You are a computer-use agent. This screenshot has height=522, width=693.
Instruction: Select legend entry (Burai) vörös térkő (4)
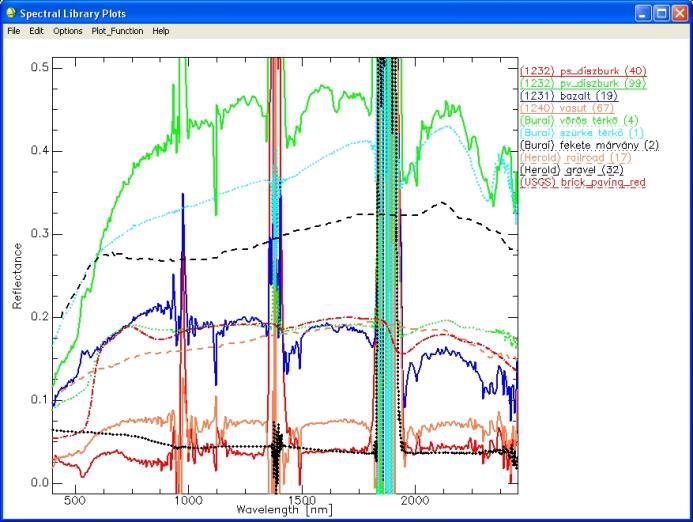[579, 121]
